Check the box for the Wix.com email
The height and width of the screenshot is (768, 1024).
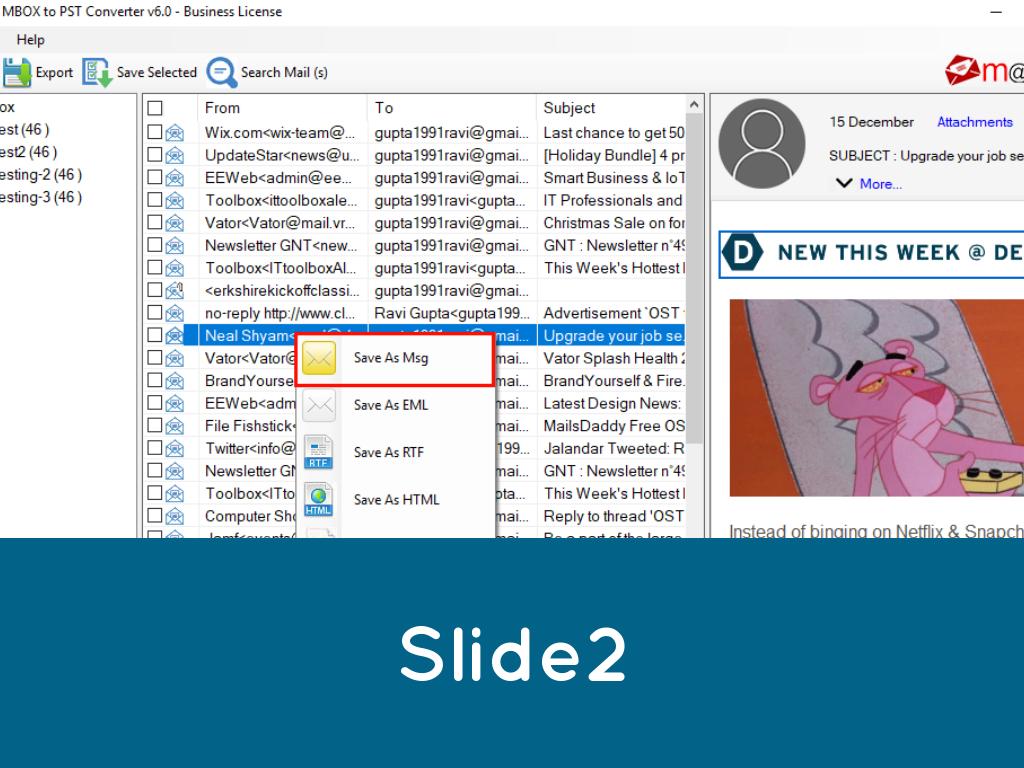155,132
